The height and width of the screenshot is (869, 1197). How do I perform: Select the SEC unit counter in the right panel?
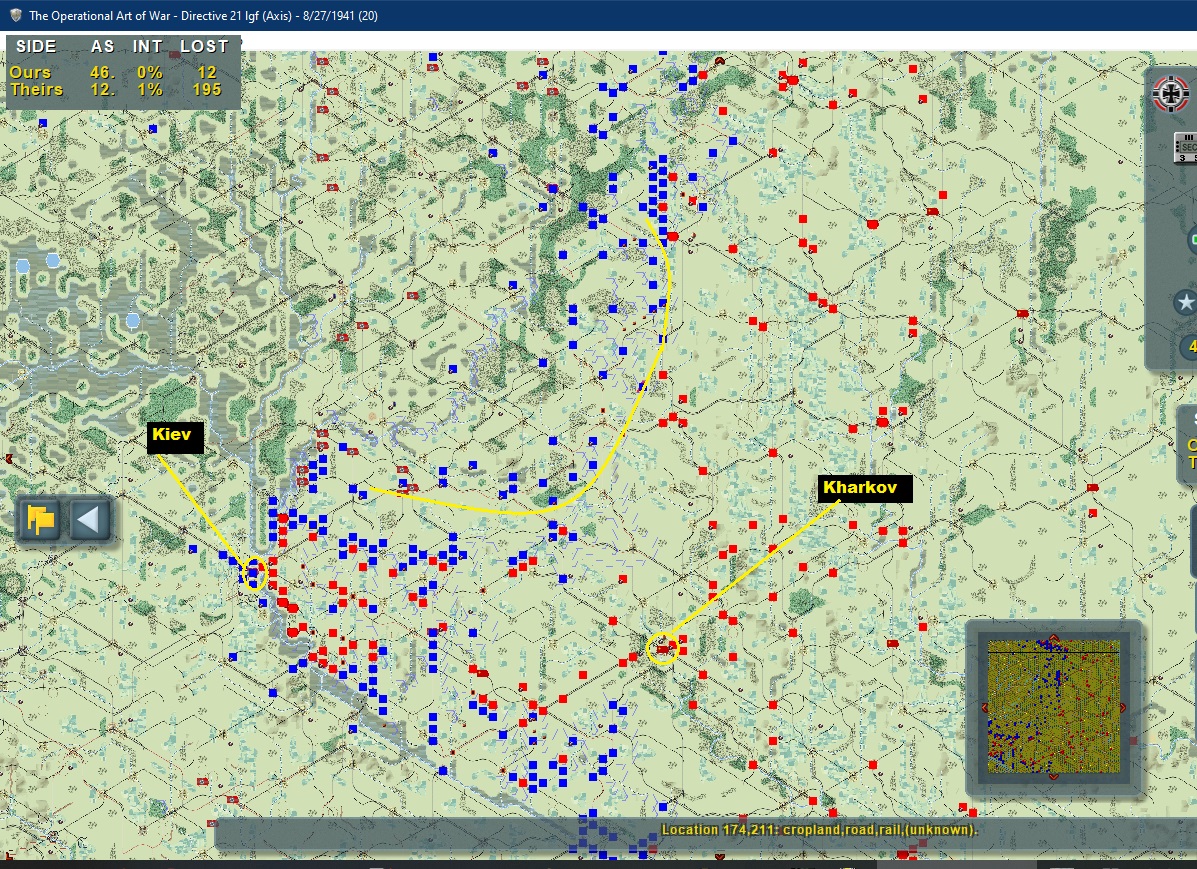coord(1186,147)
